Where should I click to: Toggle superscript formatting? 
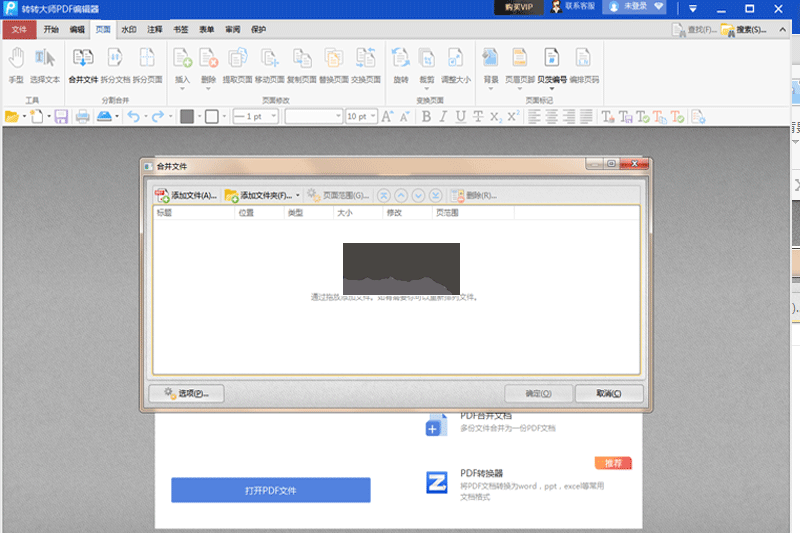click(x=513, y=117)
